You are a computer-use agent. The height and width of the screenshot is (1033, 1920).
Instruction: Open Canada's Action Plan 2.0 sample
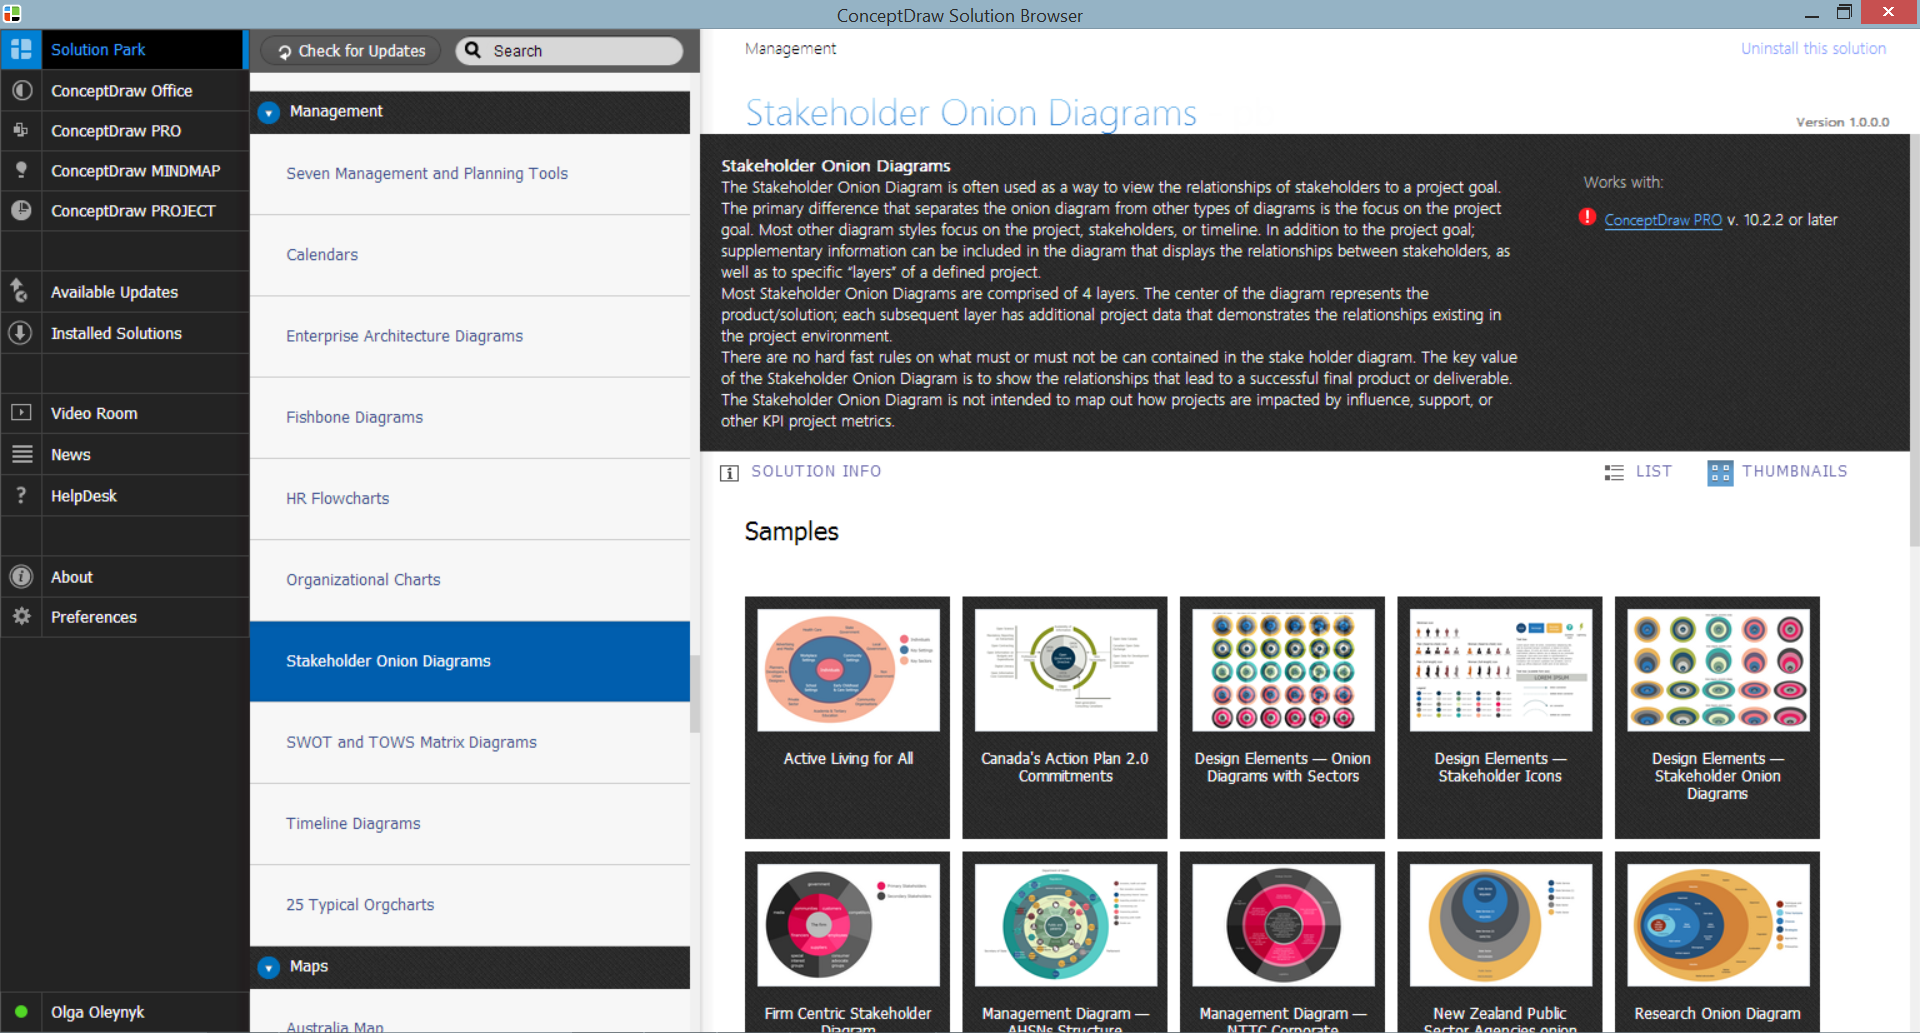point(1065,717)
